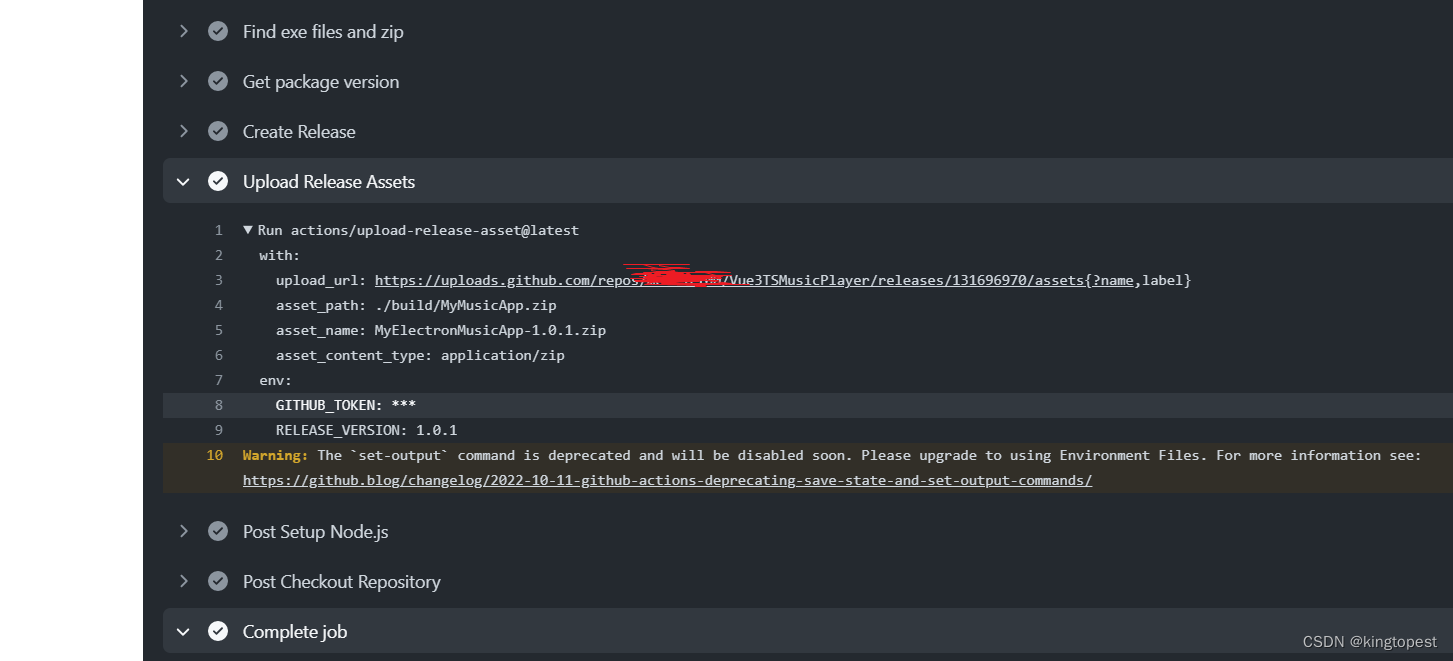This screenshot has width=1453, height=661.
Task: Expand the Create Release step
Action: 183,131
